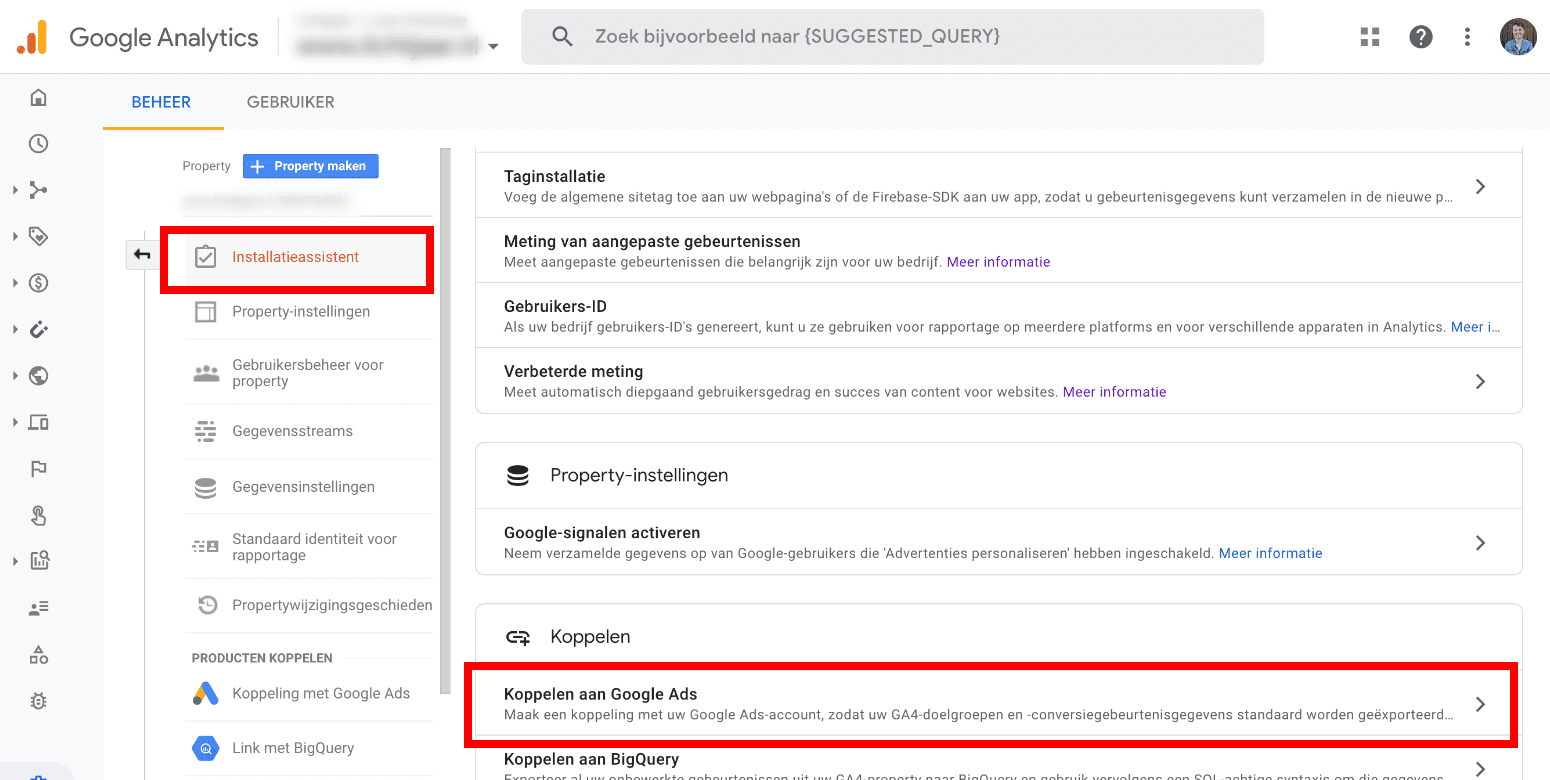Open the touch pointer events icon
Image resolution: width=1550 pixels, height=780 pixels.
38,515
